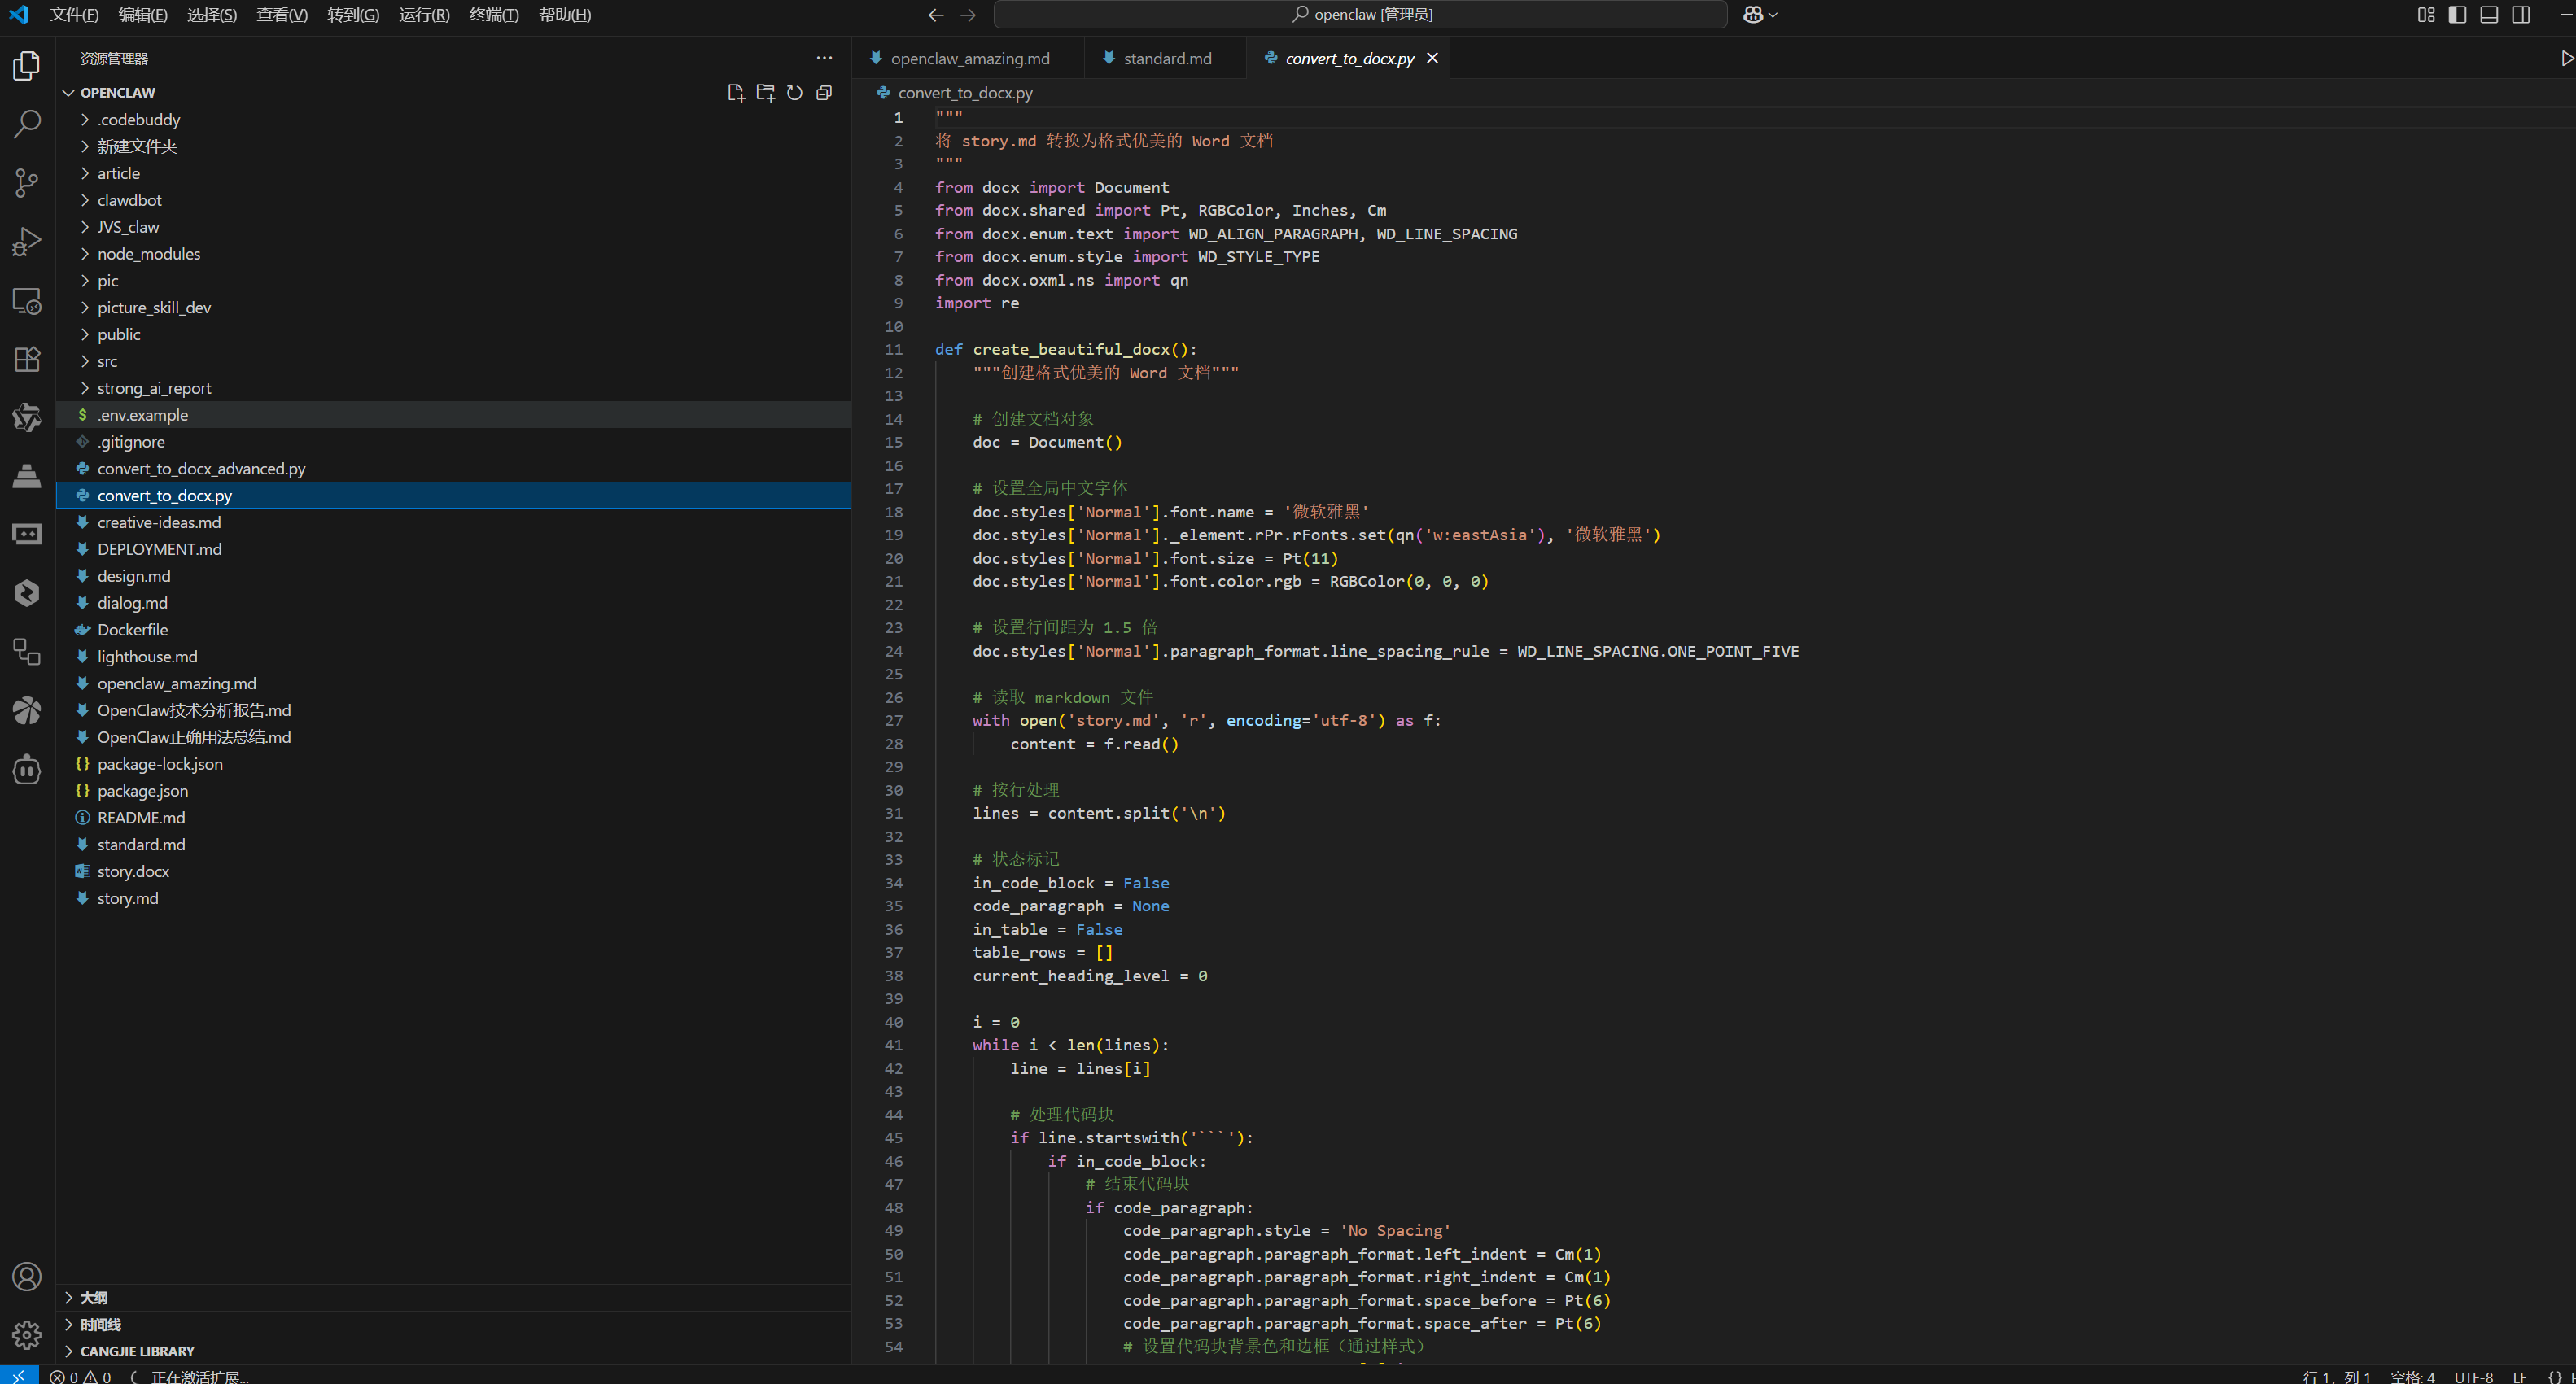Viewport: 2576px width, 1384px height.
Task: Run the Python file with the play button
Action: click(2566, 59)
